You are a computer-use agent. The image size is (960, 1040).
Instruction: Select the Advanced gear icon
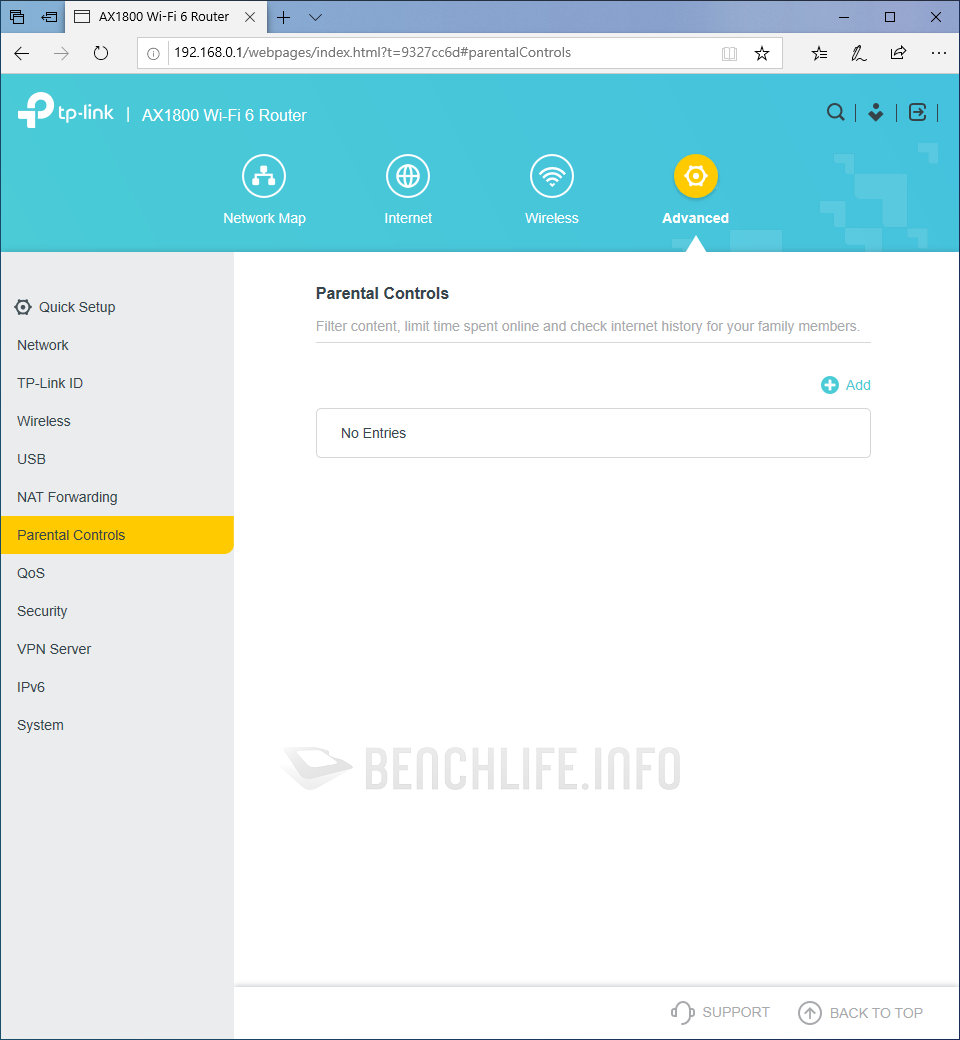tap(695, 176)
